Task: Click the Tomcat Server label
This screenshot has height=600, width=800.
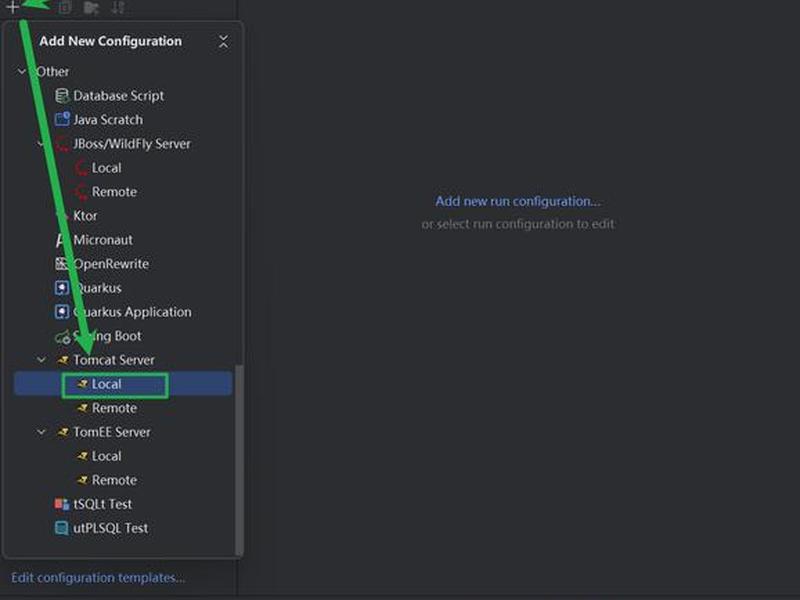Action: 114,360
